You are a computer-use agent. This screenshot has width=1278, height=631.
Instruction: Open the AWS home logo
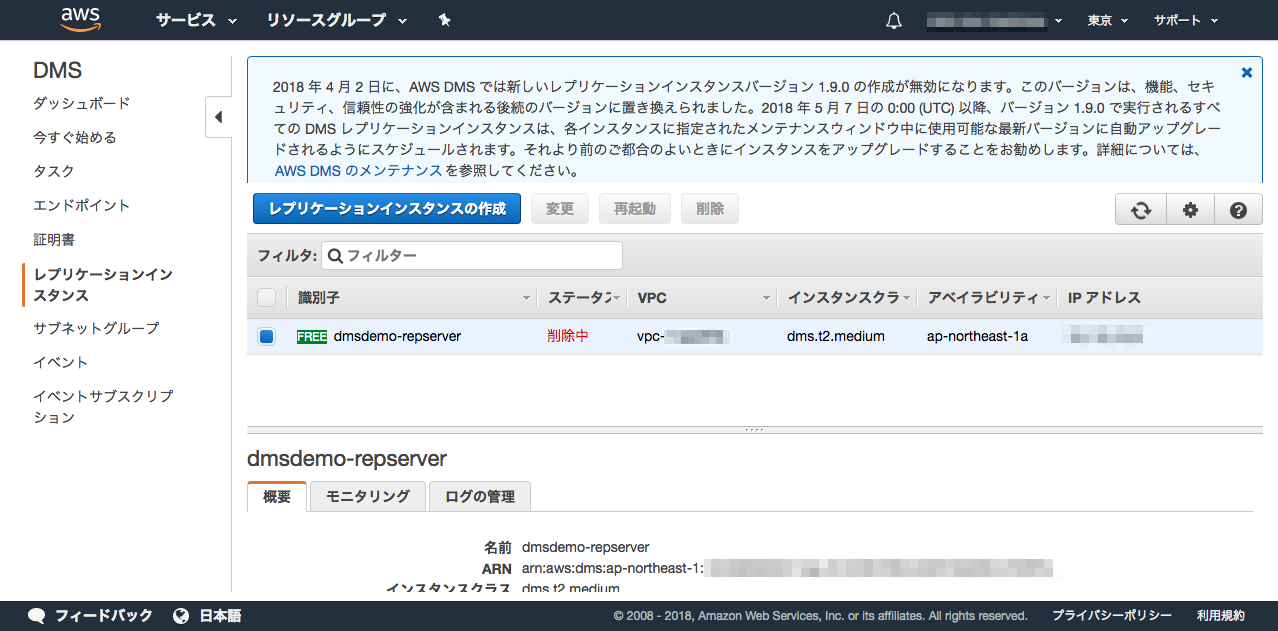(x=80, y=20)
